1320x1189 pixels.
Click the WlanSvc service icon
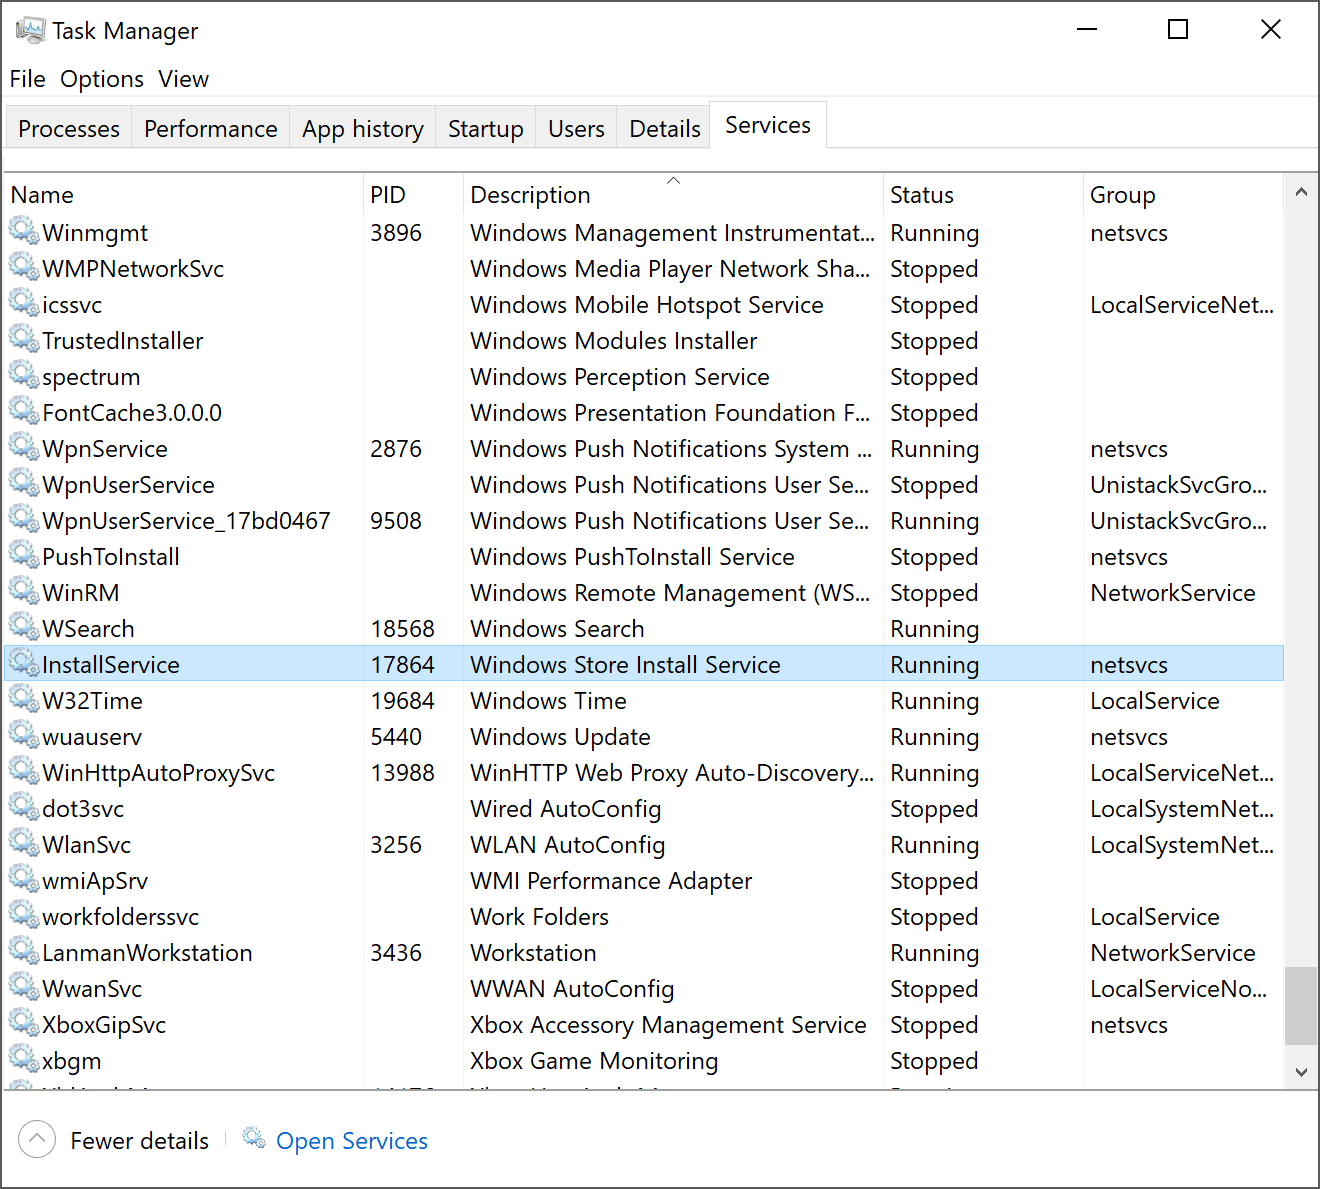tap(24, 843)
